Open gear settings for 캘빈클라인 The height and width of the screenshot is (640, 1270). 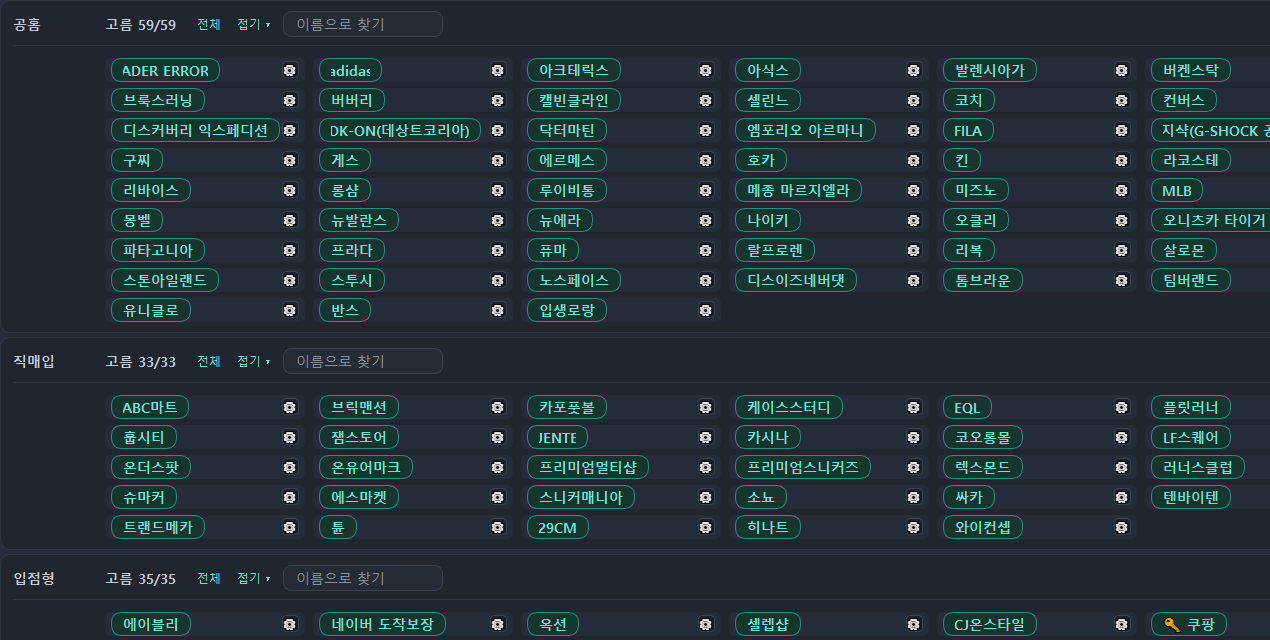706,100
